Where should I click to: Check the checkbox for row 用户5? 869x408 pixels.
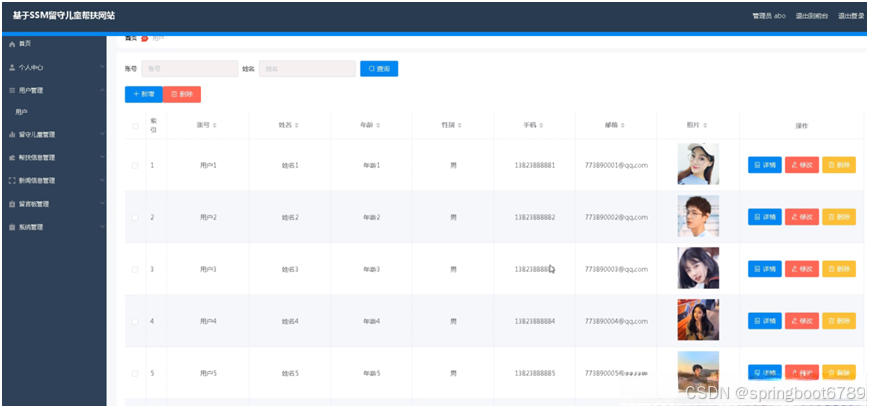click(x=135, y=374)
